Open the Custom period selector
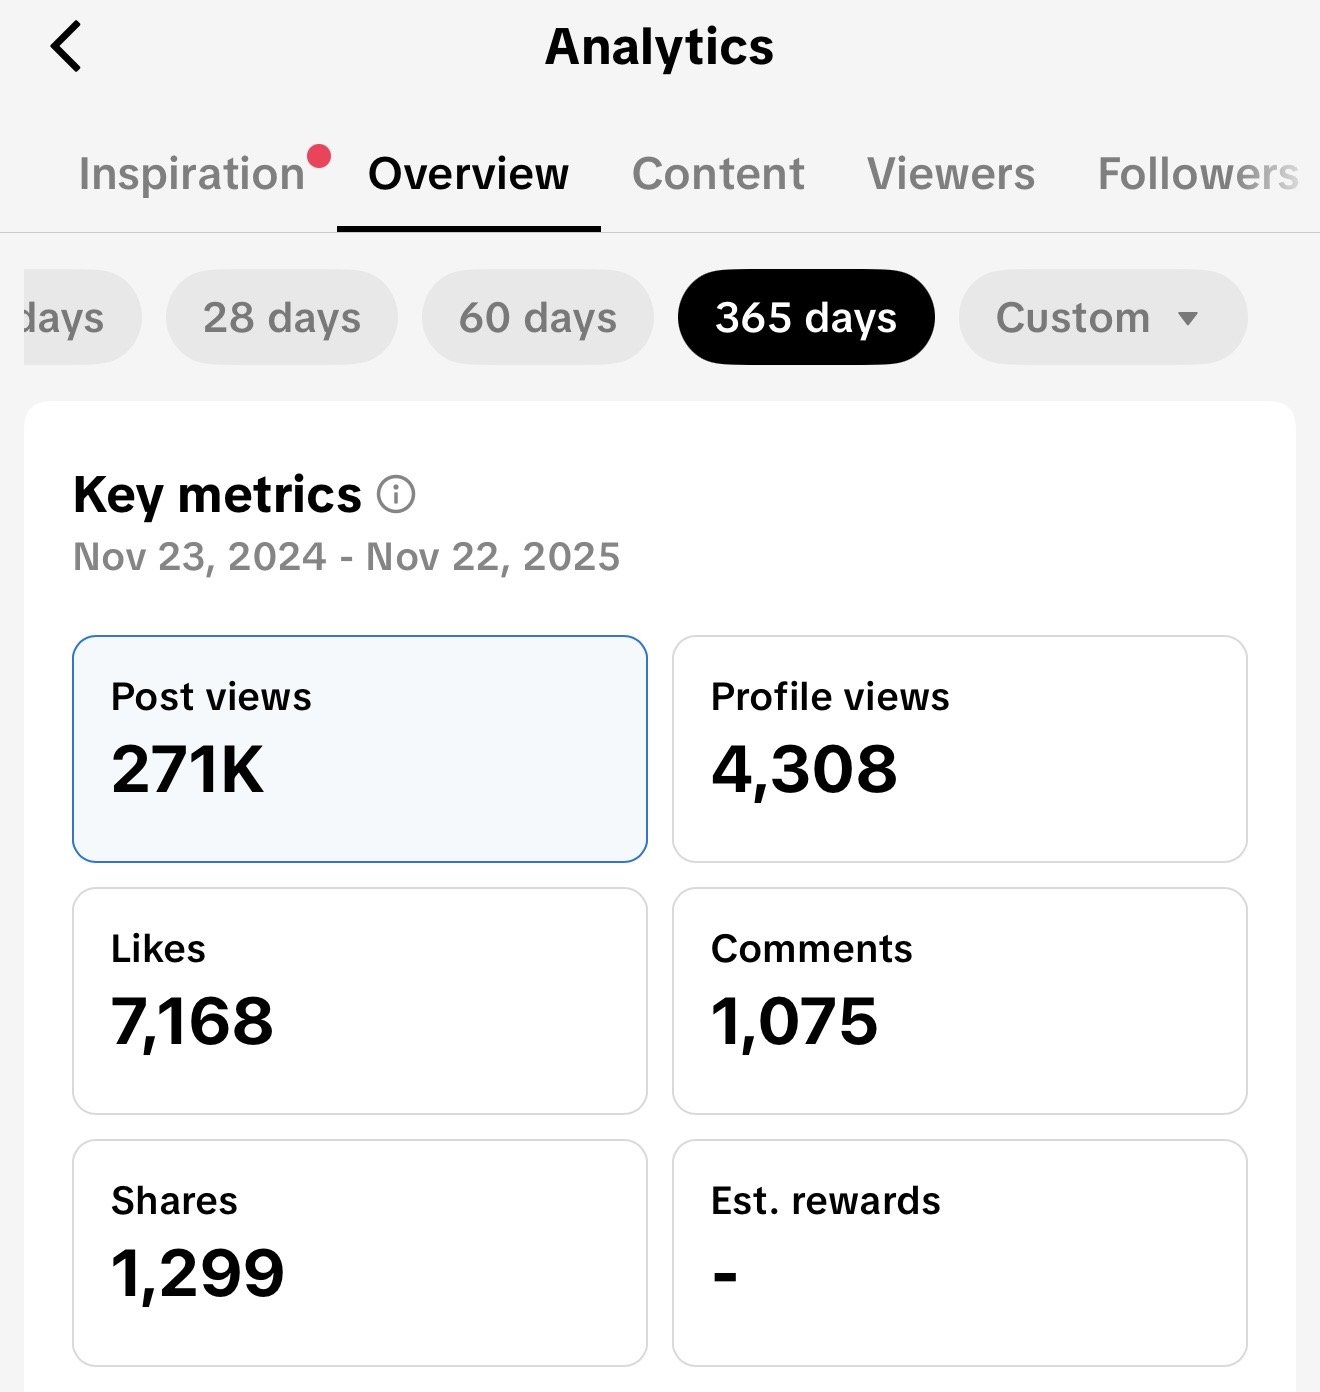Screen dimensions: 1320x1392 [x=1103, y=317]
